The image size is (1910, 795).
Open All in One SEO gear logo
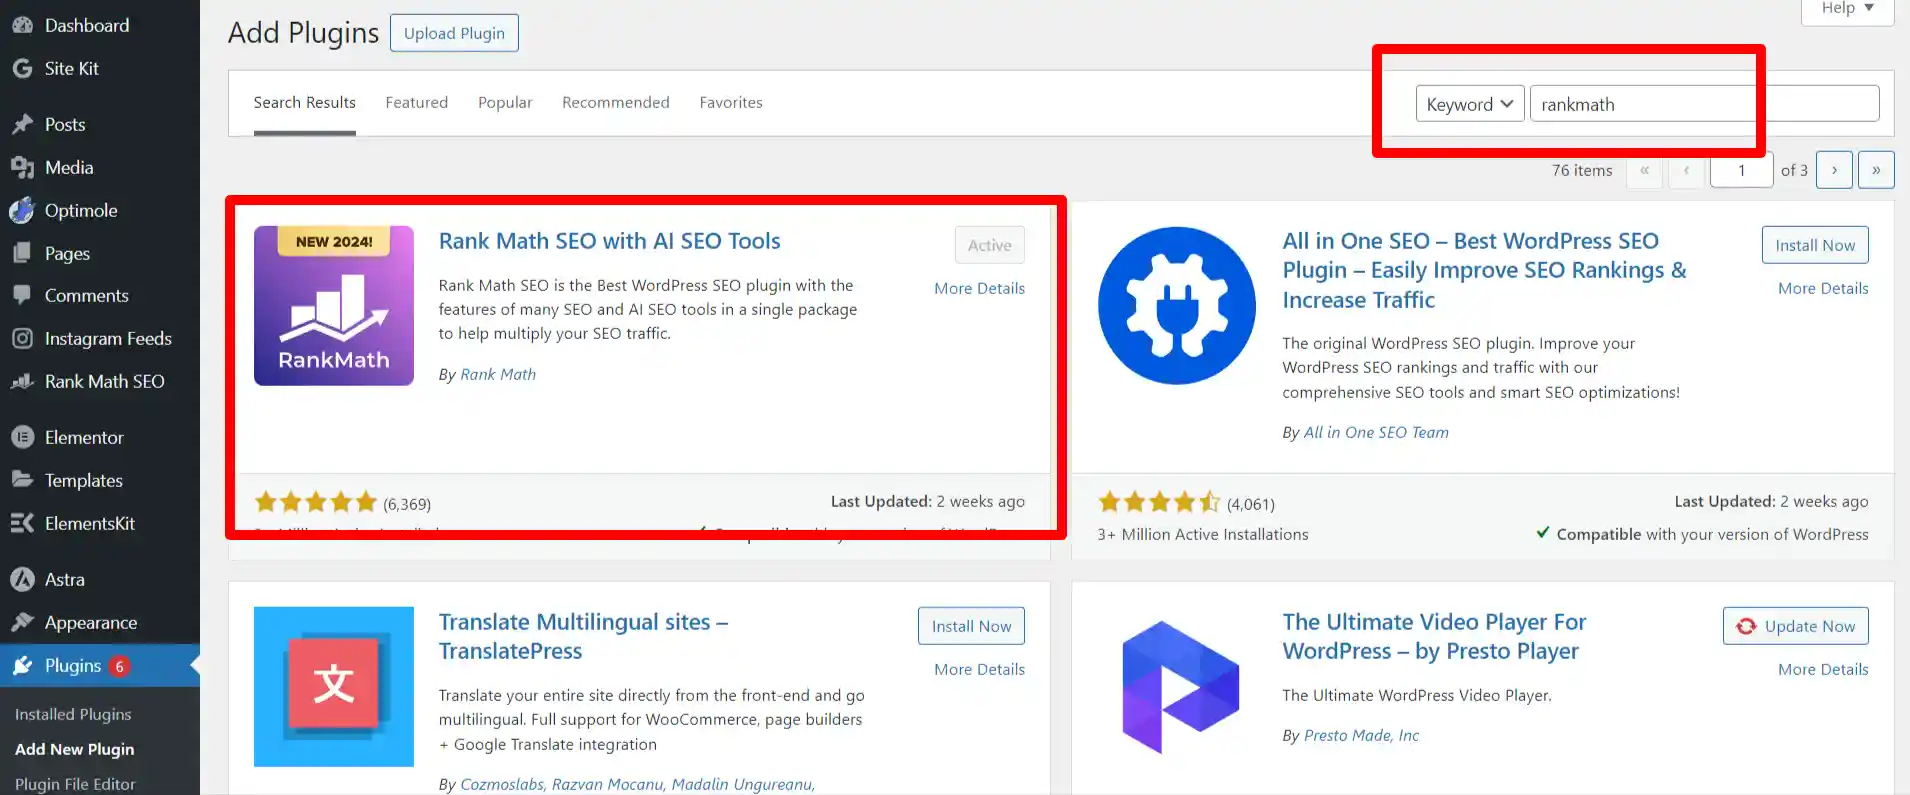point(1177,306)
